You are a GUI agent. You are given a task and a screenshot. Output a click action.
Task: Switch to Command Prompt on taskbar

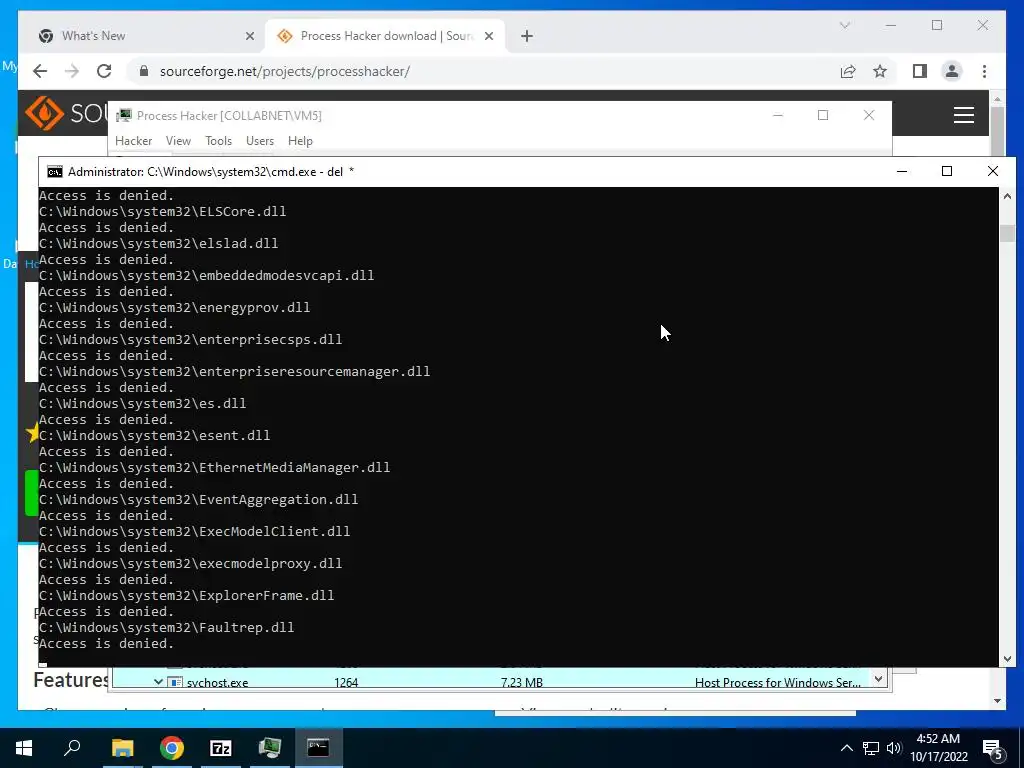tap(318, 748)
